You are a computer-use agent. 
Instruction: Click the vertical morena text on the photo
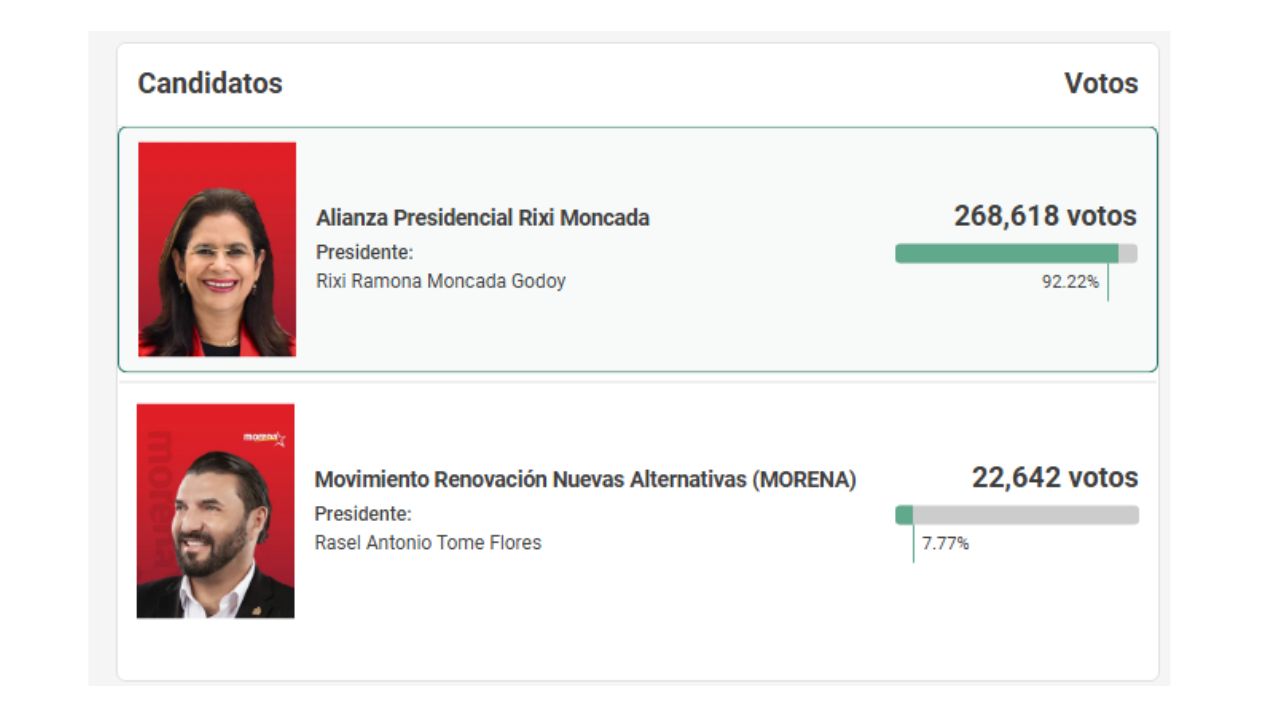(x=155, y=498)
